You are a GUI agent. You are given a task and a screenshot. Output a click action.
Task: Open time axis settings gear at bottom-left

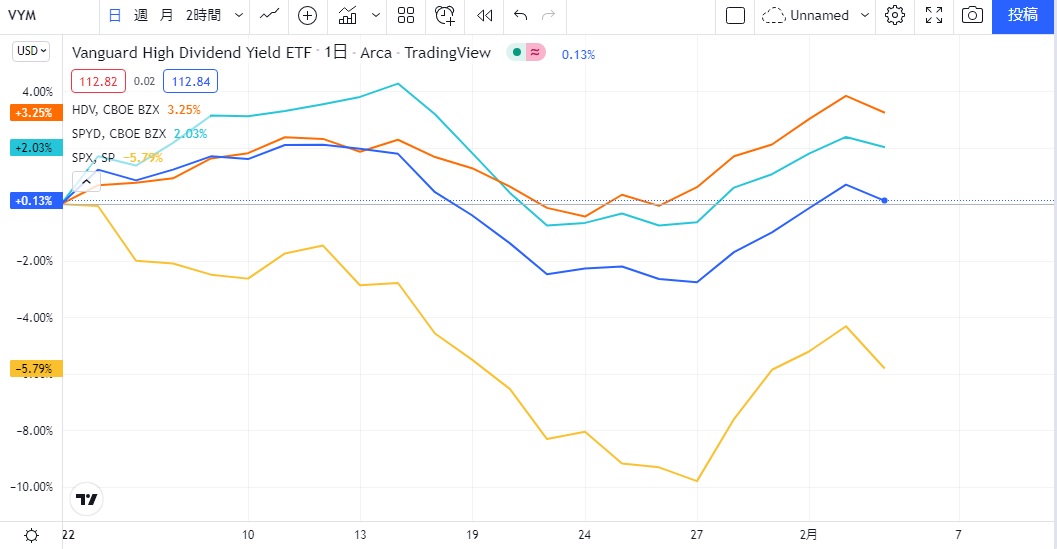(31, 536)
